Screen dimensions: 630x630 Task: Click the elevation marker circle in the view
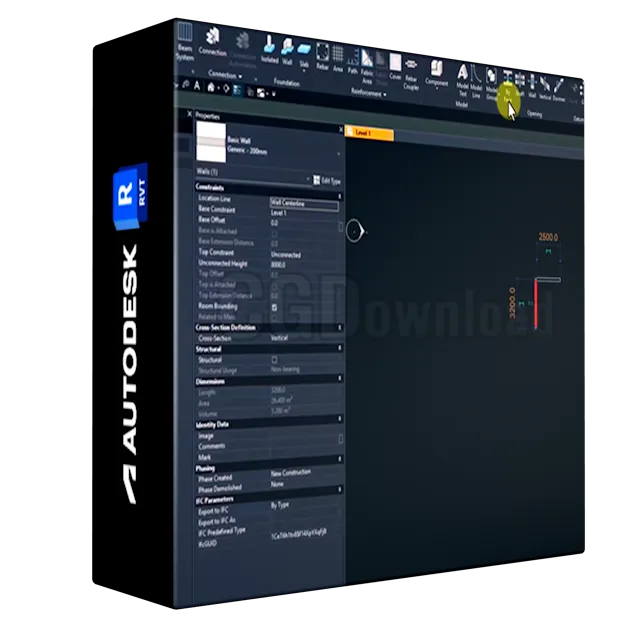[x=355, y=231]
